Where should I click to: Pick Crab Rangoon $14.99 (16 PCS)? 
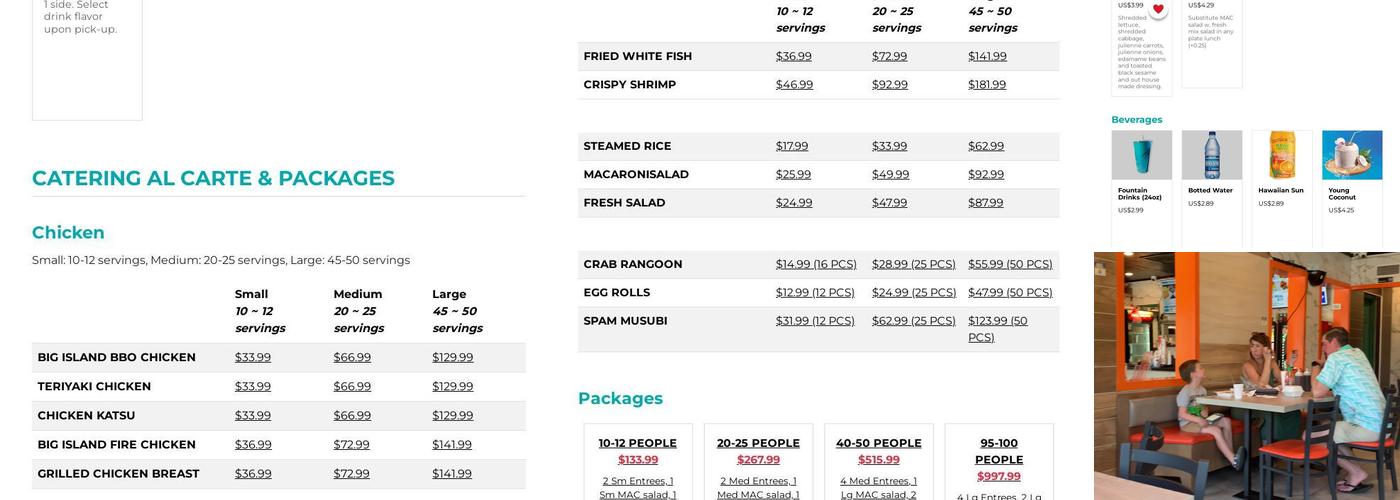pos(816,264)
